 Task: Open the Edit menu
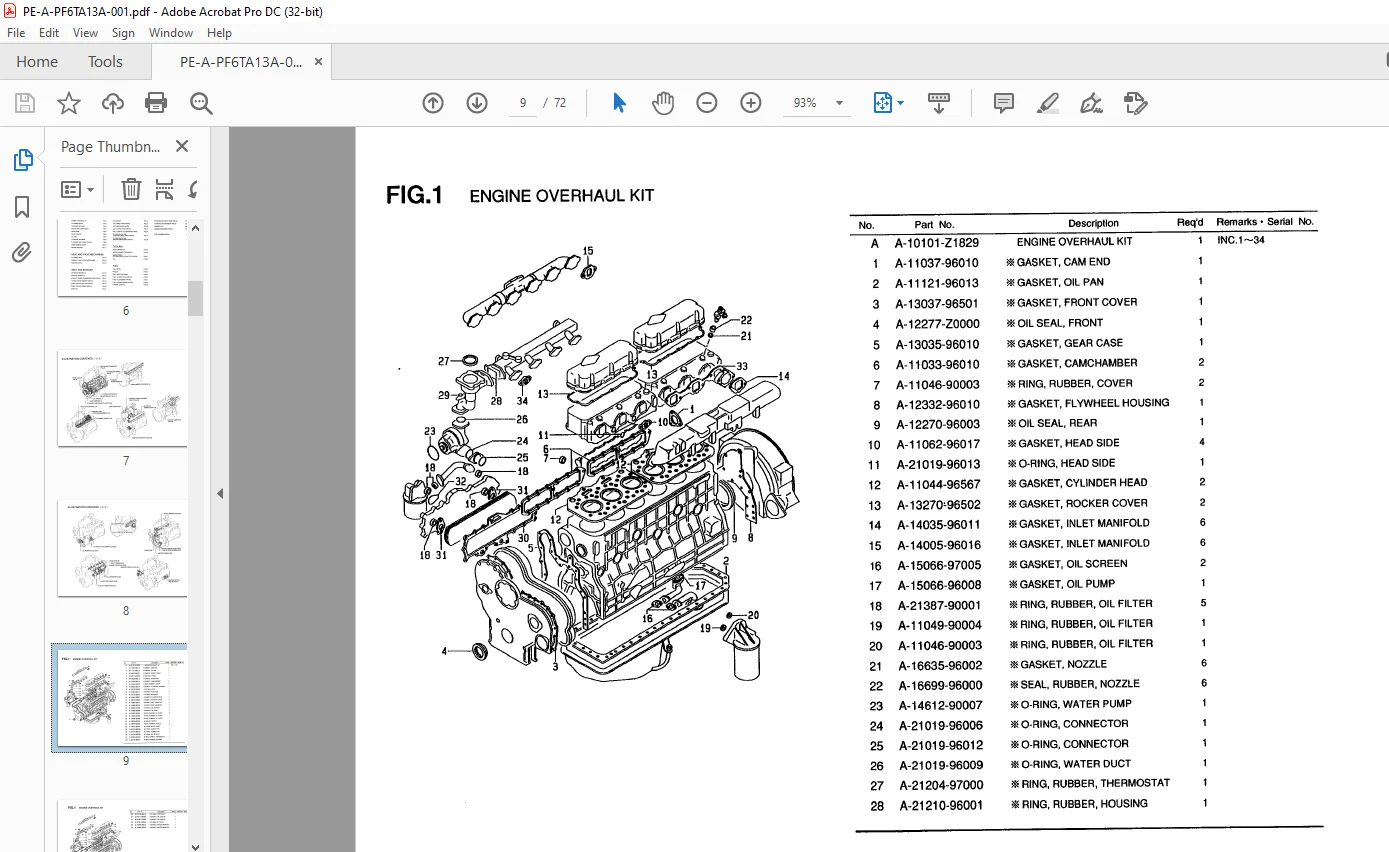(x=49, y=33)
